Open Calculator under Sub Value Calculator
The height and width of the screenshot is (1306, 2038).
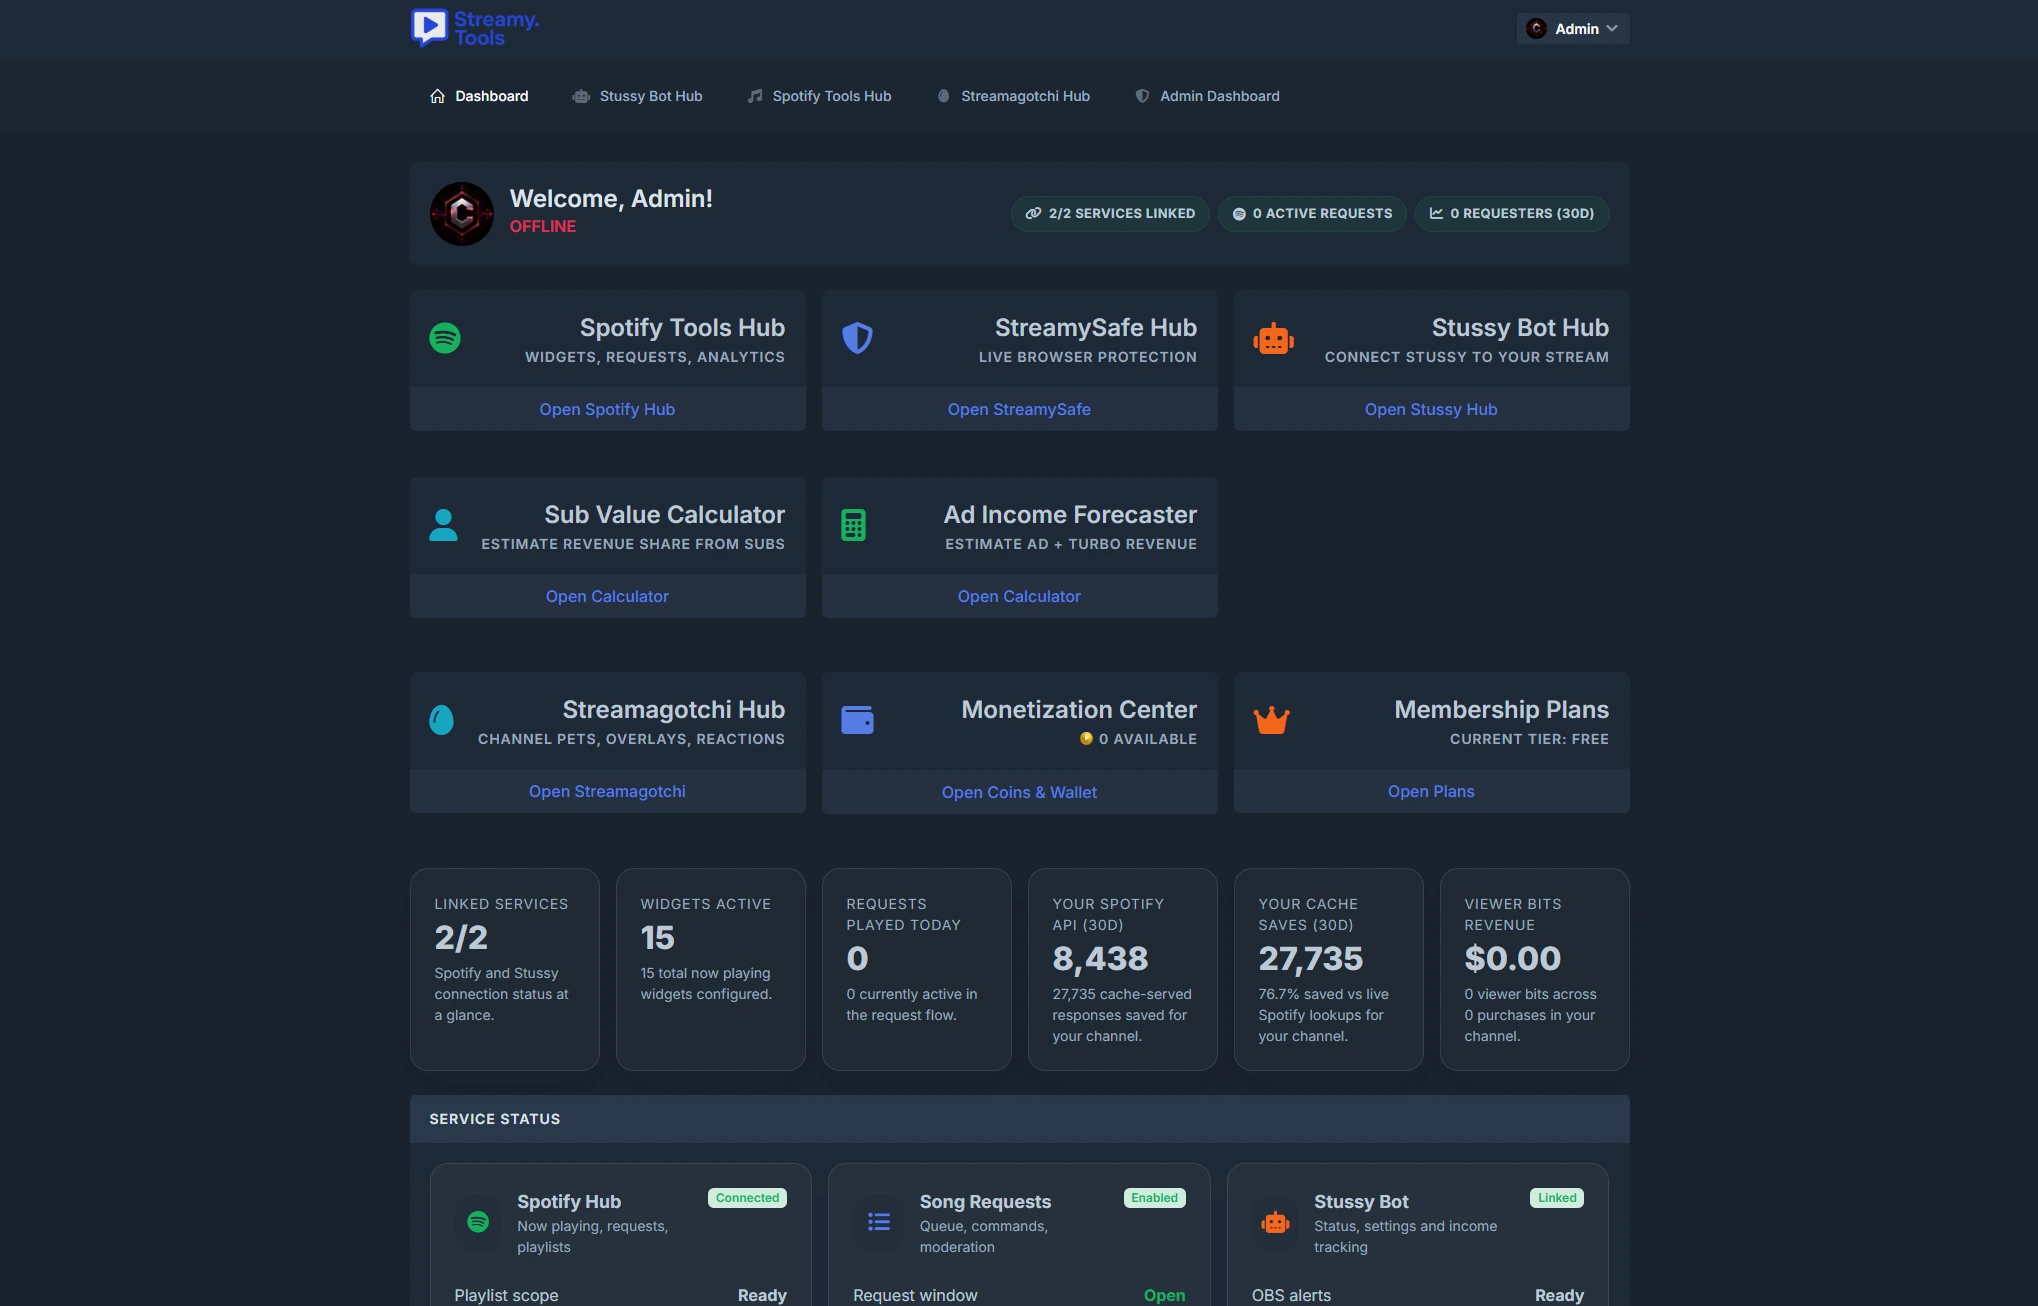[x=607, y=597]
